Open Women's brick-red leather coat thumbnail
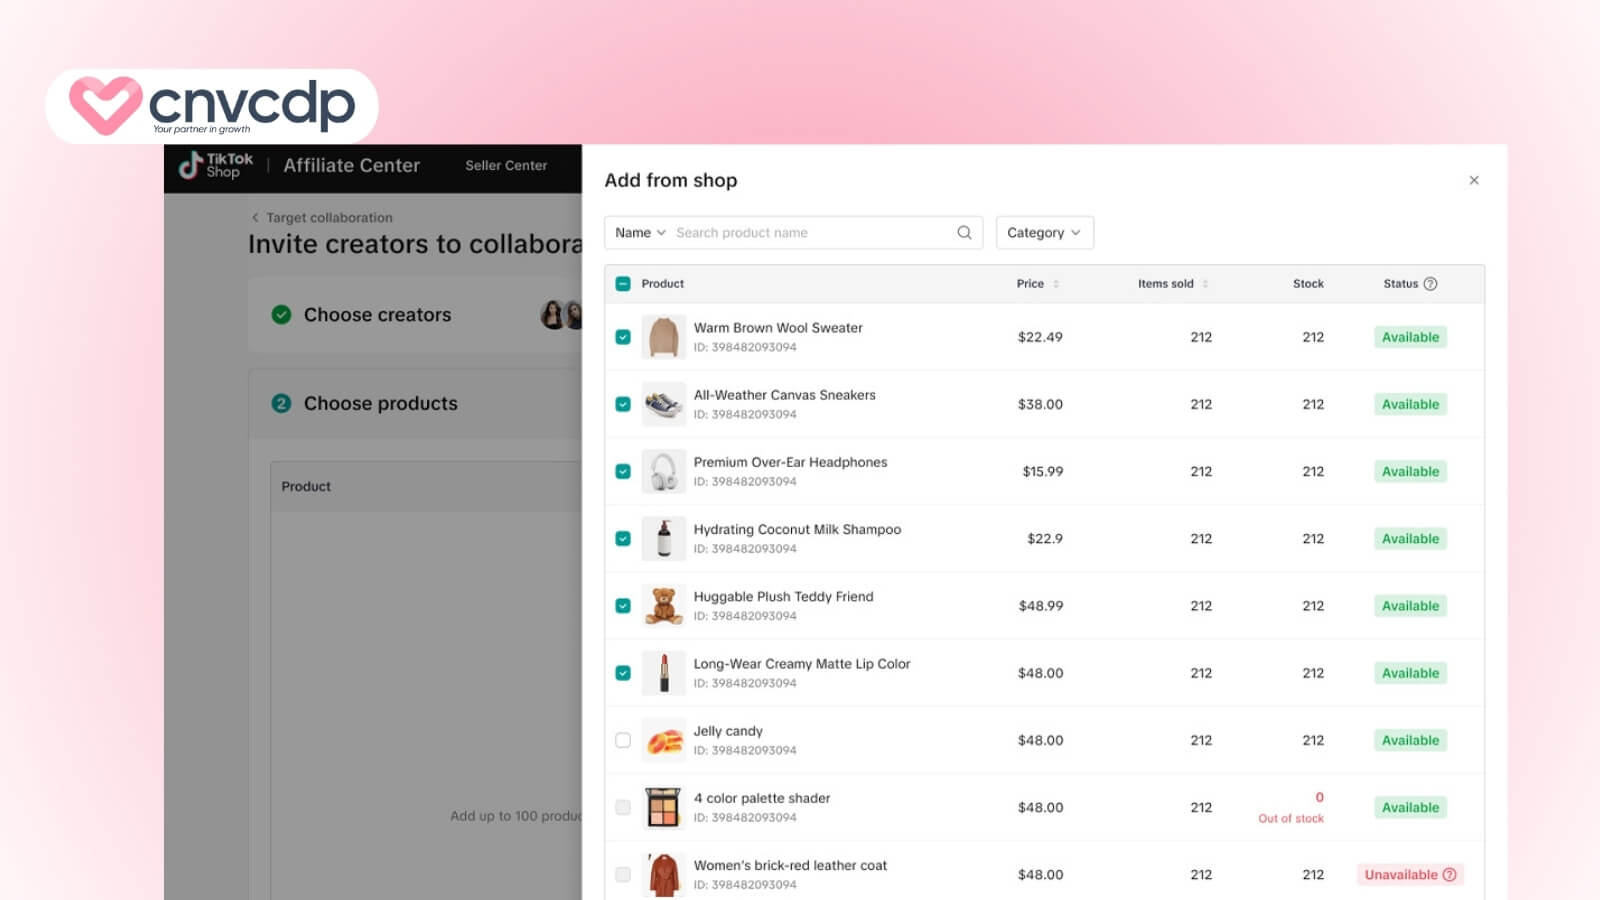Image resolution: width=1600 pixels, height=900 pixels. coord(663,875)
